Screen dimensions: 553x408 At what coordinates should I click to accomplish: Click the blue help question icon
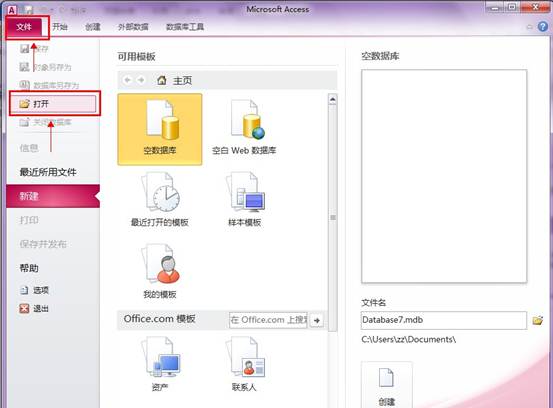click(x=543, y=26)
